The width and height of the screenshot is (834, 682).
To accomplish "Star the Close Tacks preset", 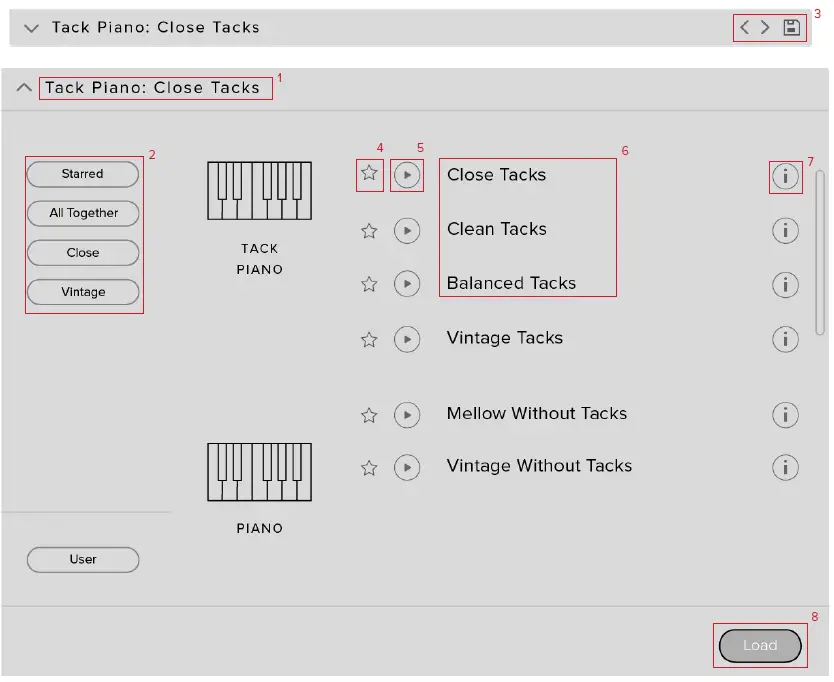I will click(x=369, y=174).
